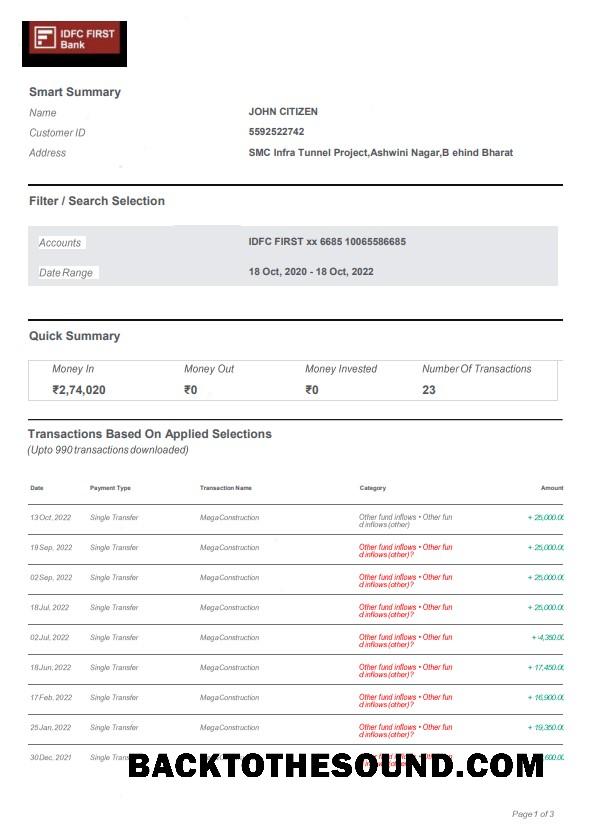Click the IDFC FIRST Bank logo
The image size is (593, 827).
click(74, 44)
